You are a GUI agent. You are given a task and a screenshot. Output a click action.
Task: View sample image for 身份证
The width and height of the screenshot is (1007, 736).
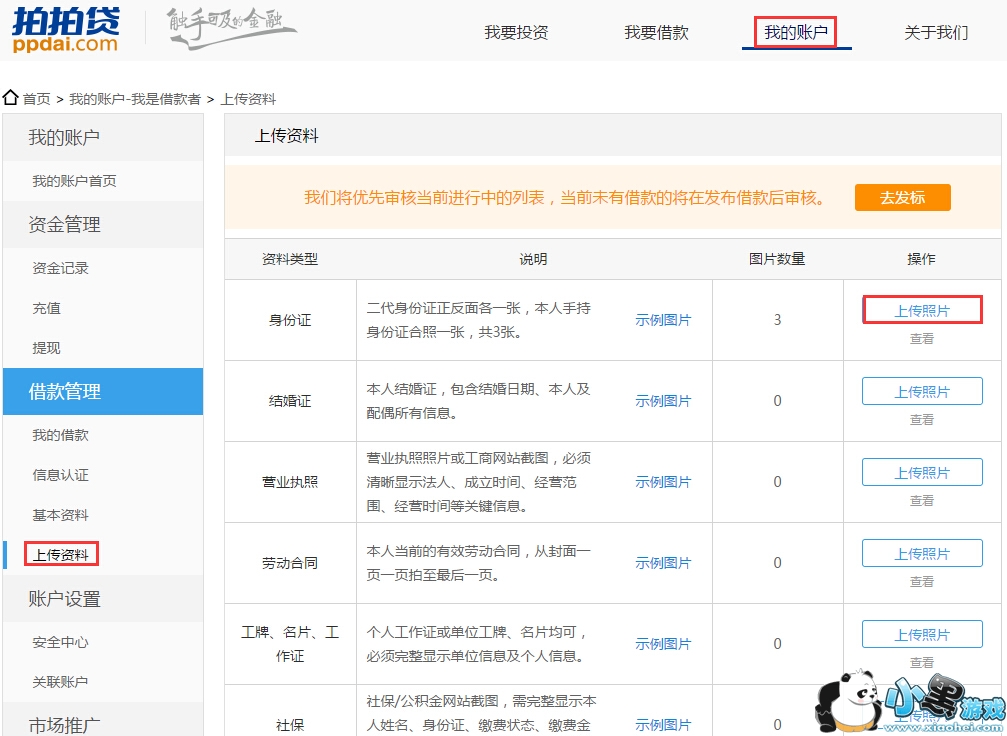click(x=663, y=320)
